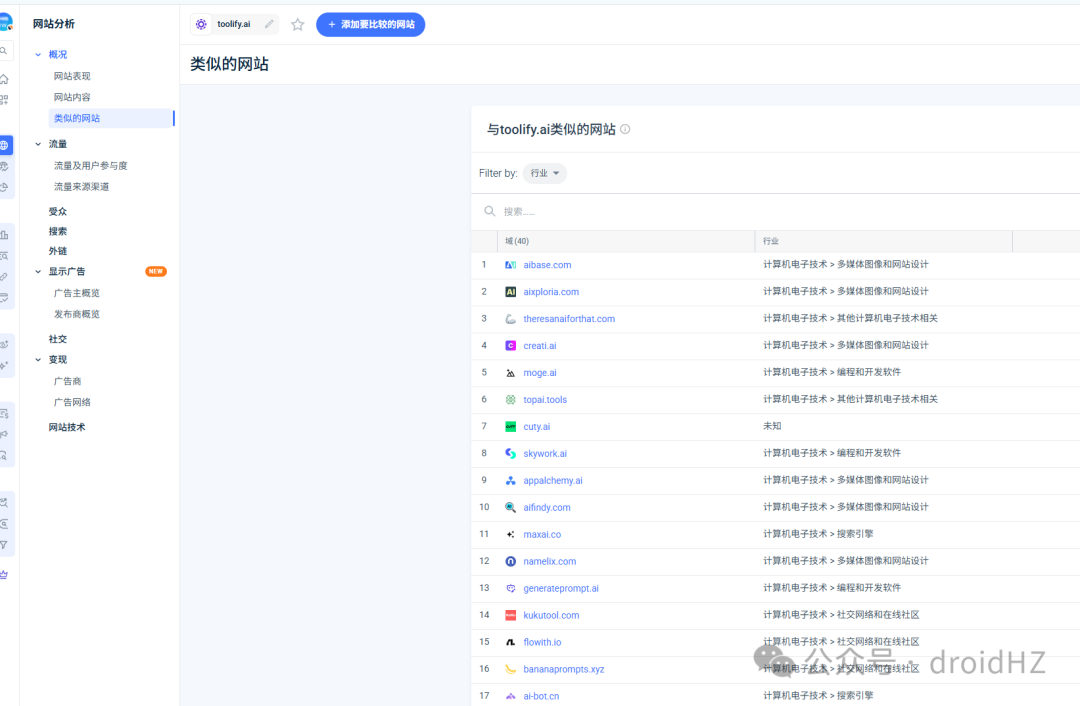This screenshot has height=706, width=1080.
Task: Click the 域(40) column header
Action: tap(626, 241)
